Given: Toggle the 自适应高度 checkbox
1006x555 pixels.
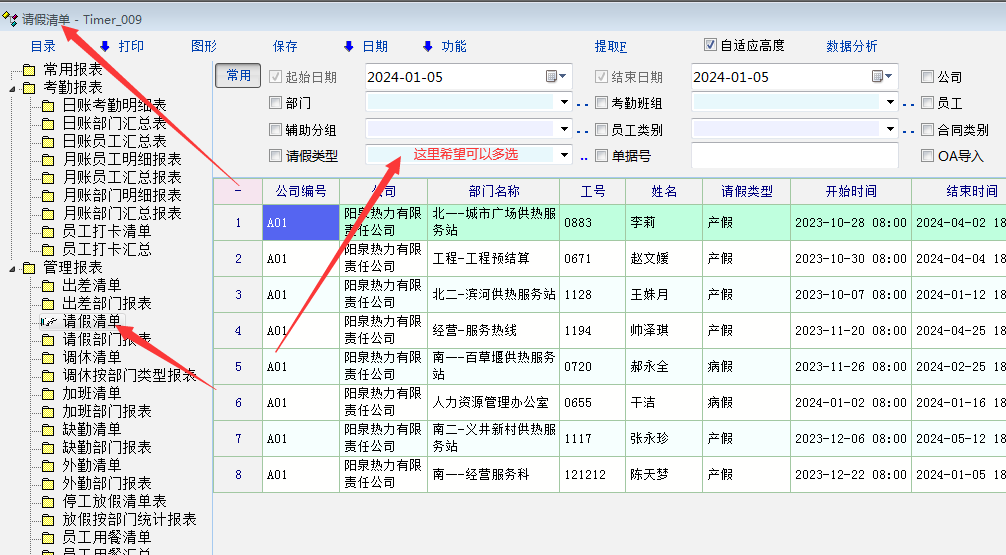Looking at the screenshot, I should tap(711, 45).
